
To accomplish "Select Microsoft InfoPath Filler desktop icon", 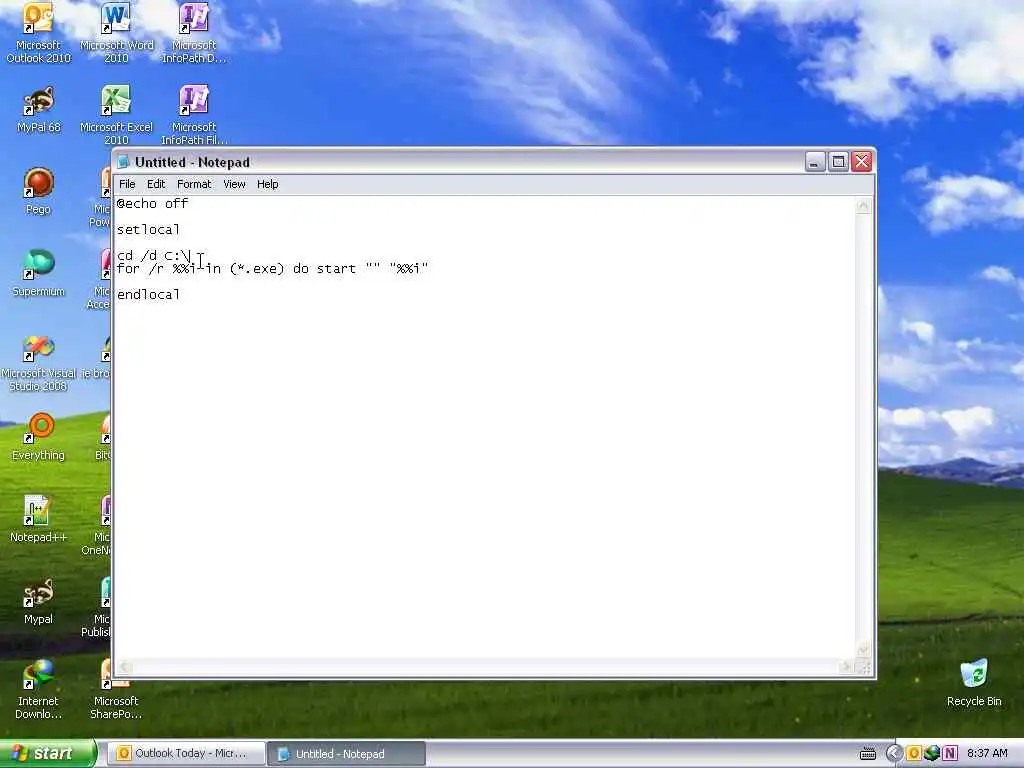I will (x=194, y=115).
